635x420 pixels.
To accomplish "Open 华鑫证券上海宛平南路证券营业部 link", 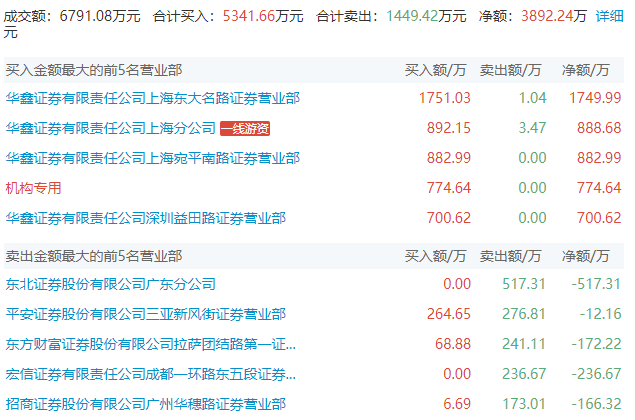I will point(153,158).
